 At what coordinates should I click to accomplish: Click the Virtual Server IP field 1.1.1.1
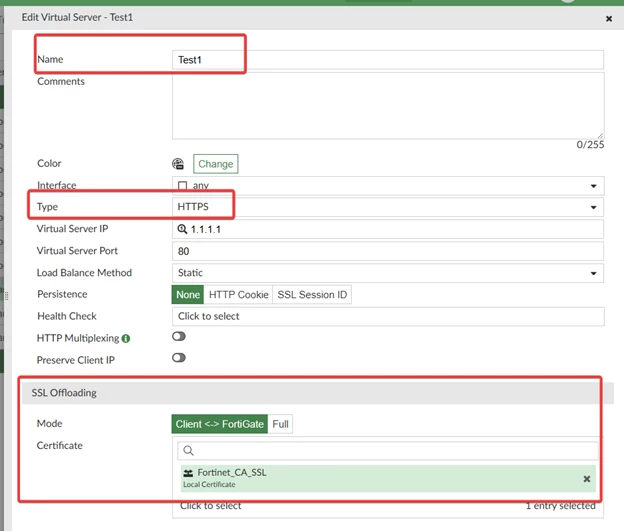click(x=388, y=229)
